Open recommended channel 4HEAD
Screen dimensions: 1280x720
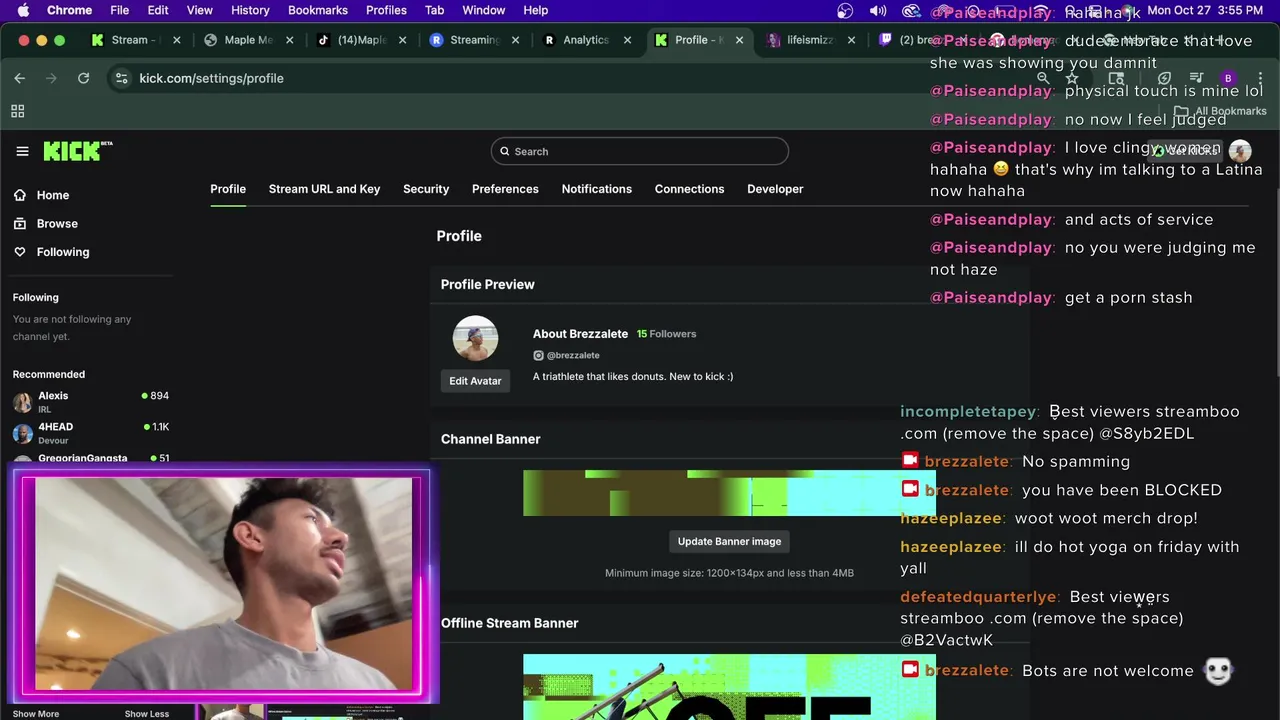pyautogui.click(x=90, y=433)
